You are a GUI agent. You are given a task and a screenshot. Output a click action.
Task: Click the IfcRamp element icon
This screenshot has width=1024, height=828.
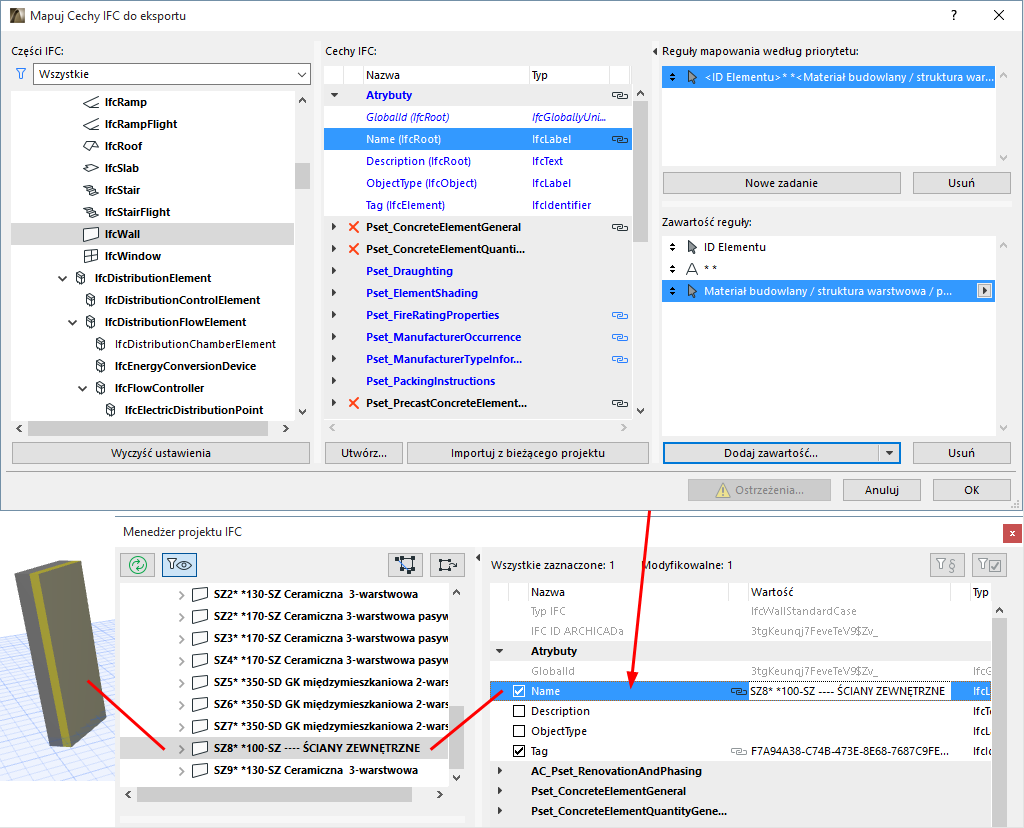(91, 102)
